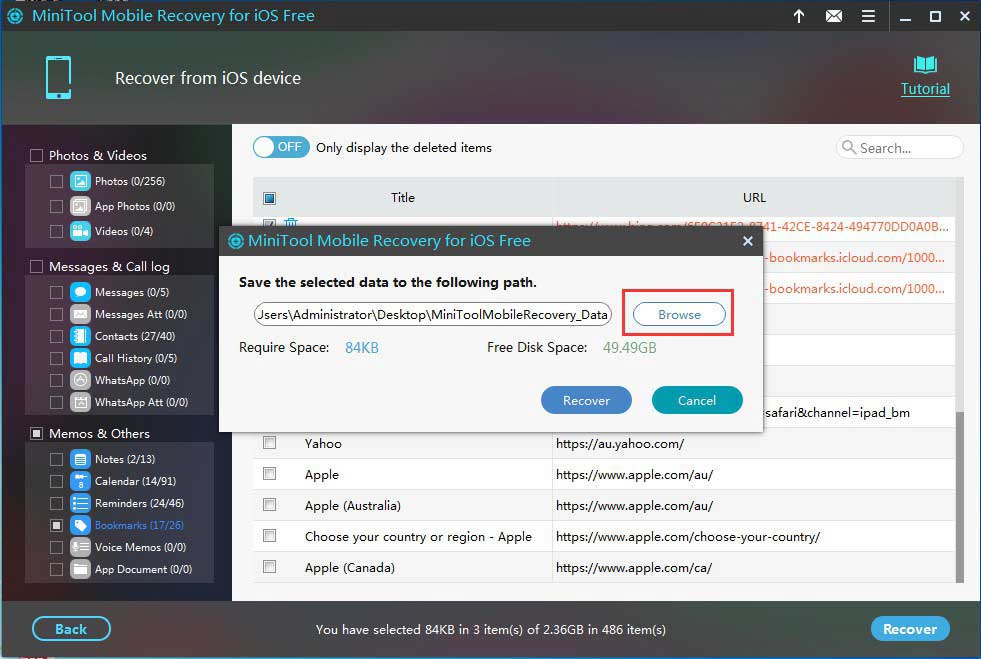Click the App Document category icon

pos(80,569)
